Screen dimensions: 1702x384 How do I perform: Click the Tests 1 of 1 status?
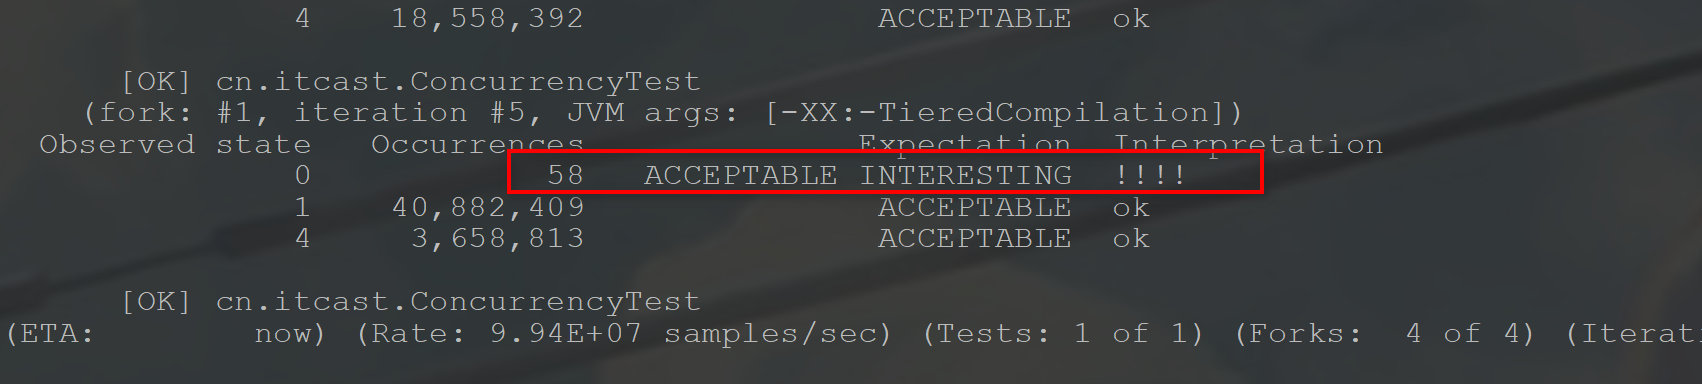pos(1063,333)
